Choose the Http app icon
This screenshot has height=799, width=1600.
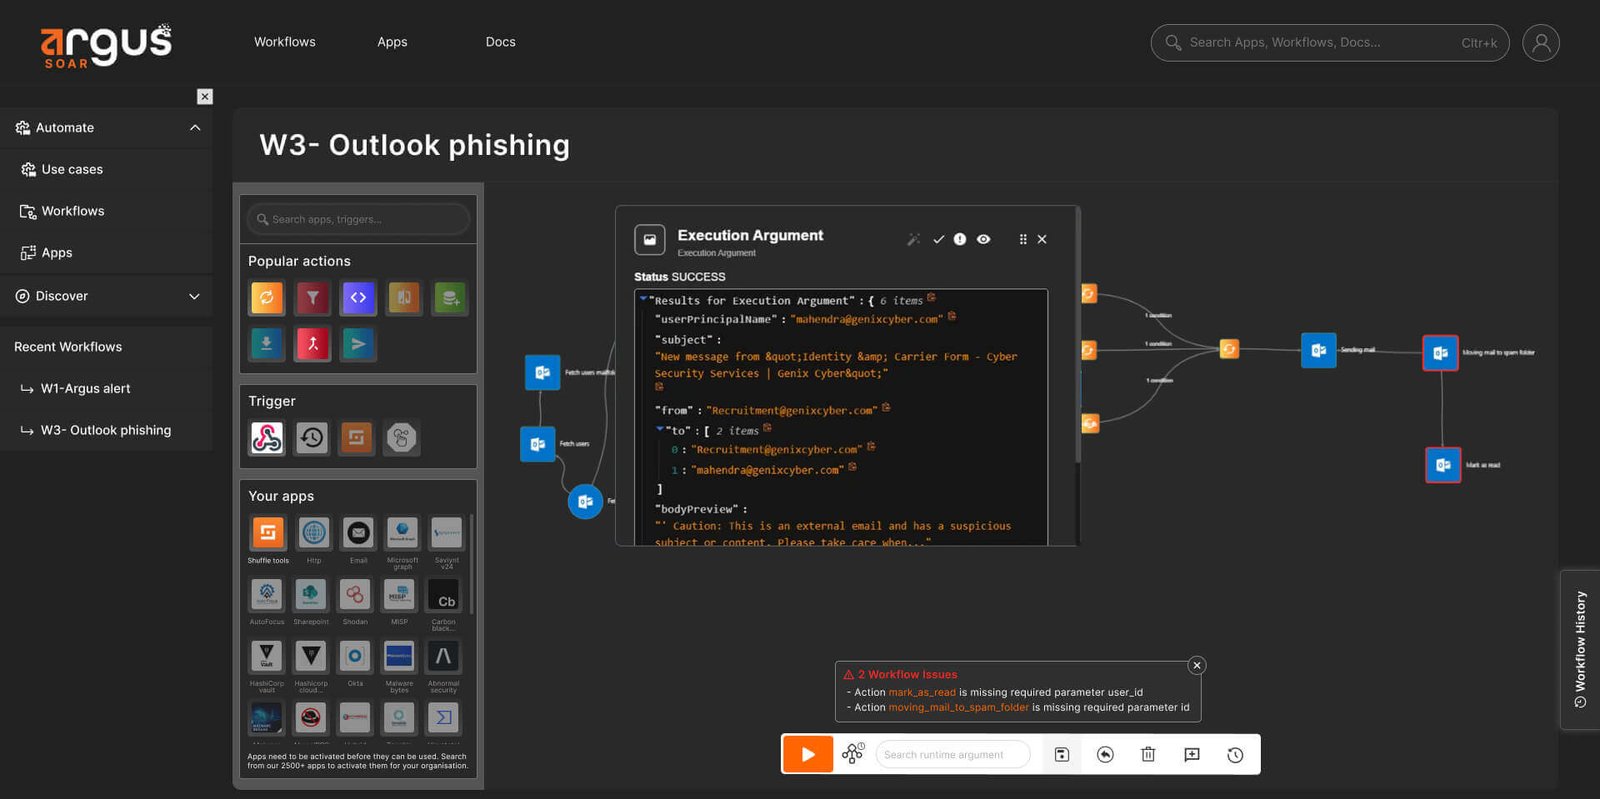[x=313, y=533]
